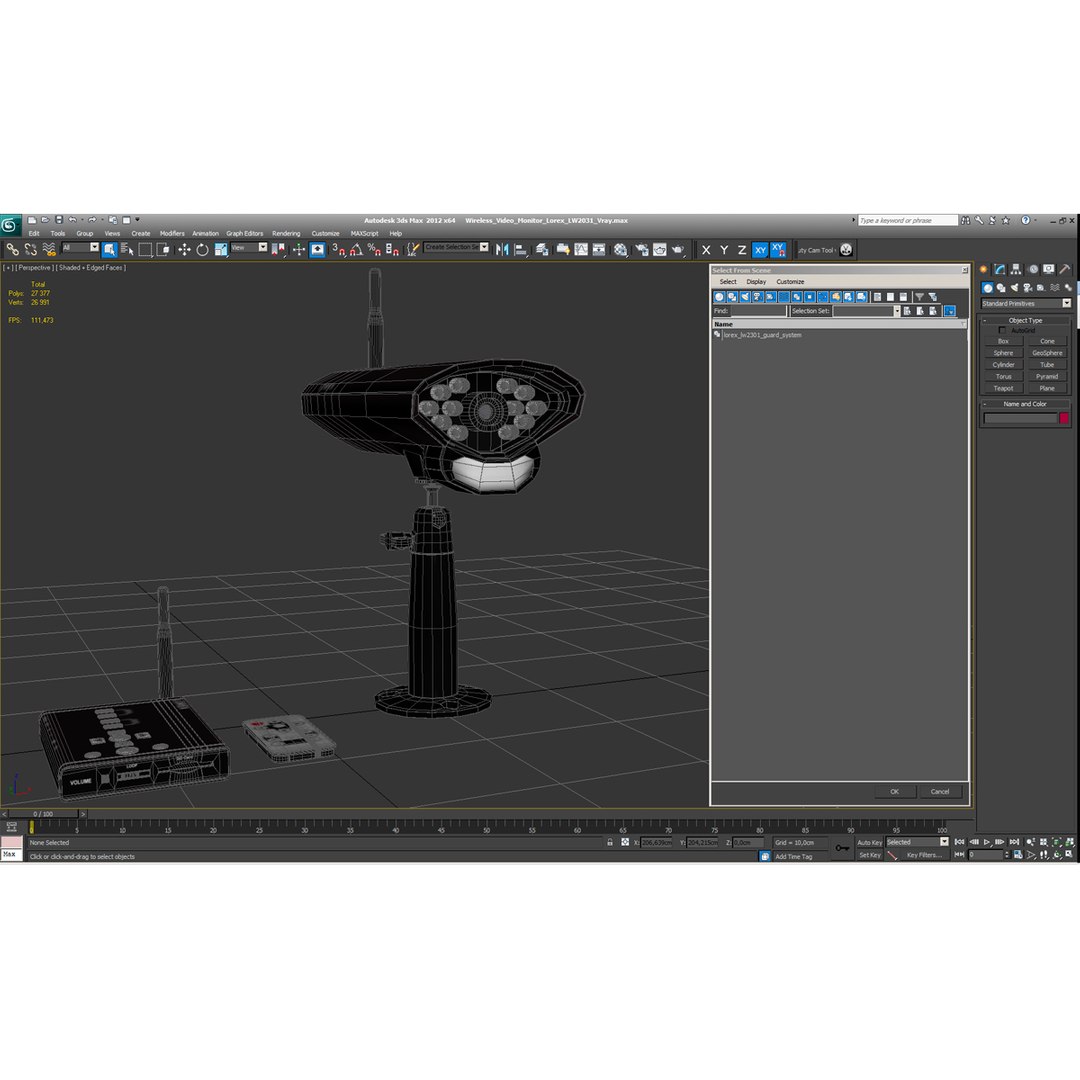Open the View reference coordinate dropdown
1080x1080 pixels.
point(249,247)
